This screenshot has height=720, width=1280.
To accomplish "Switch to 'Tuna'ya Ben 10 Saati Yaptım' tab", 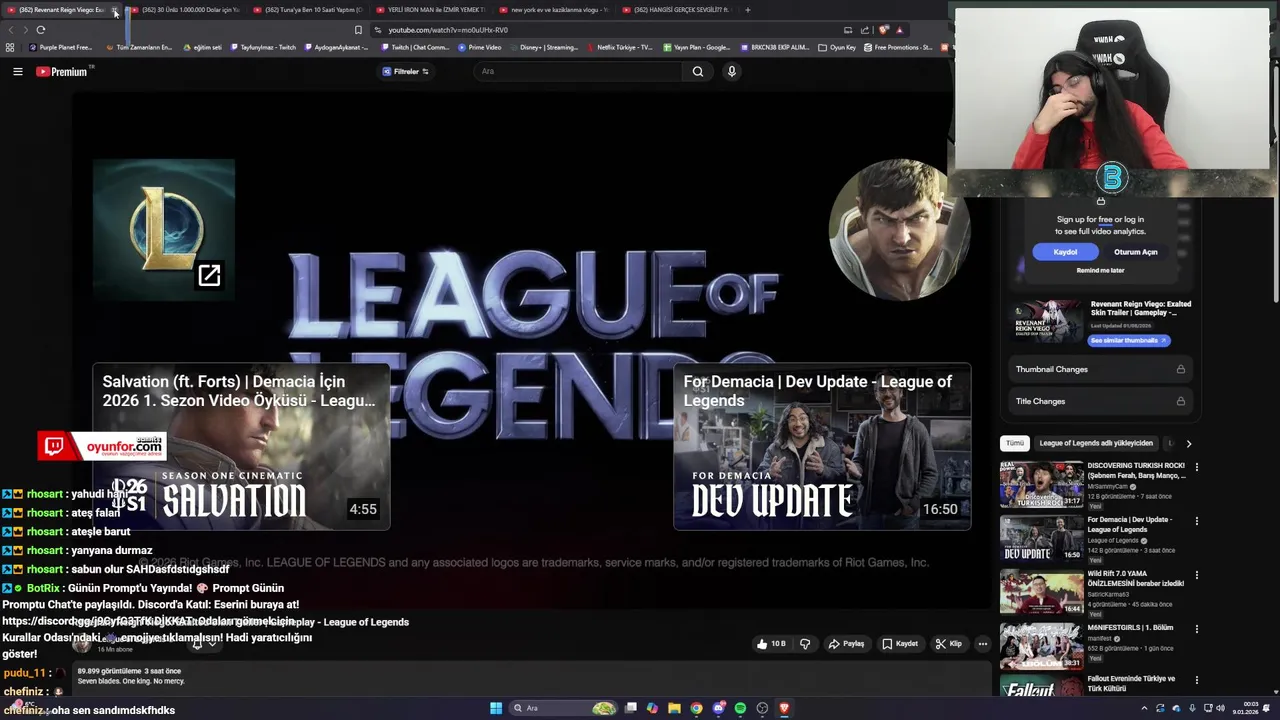I will coord(308,10).
